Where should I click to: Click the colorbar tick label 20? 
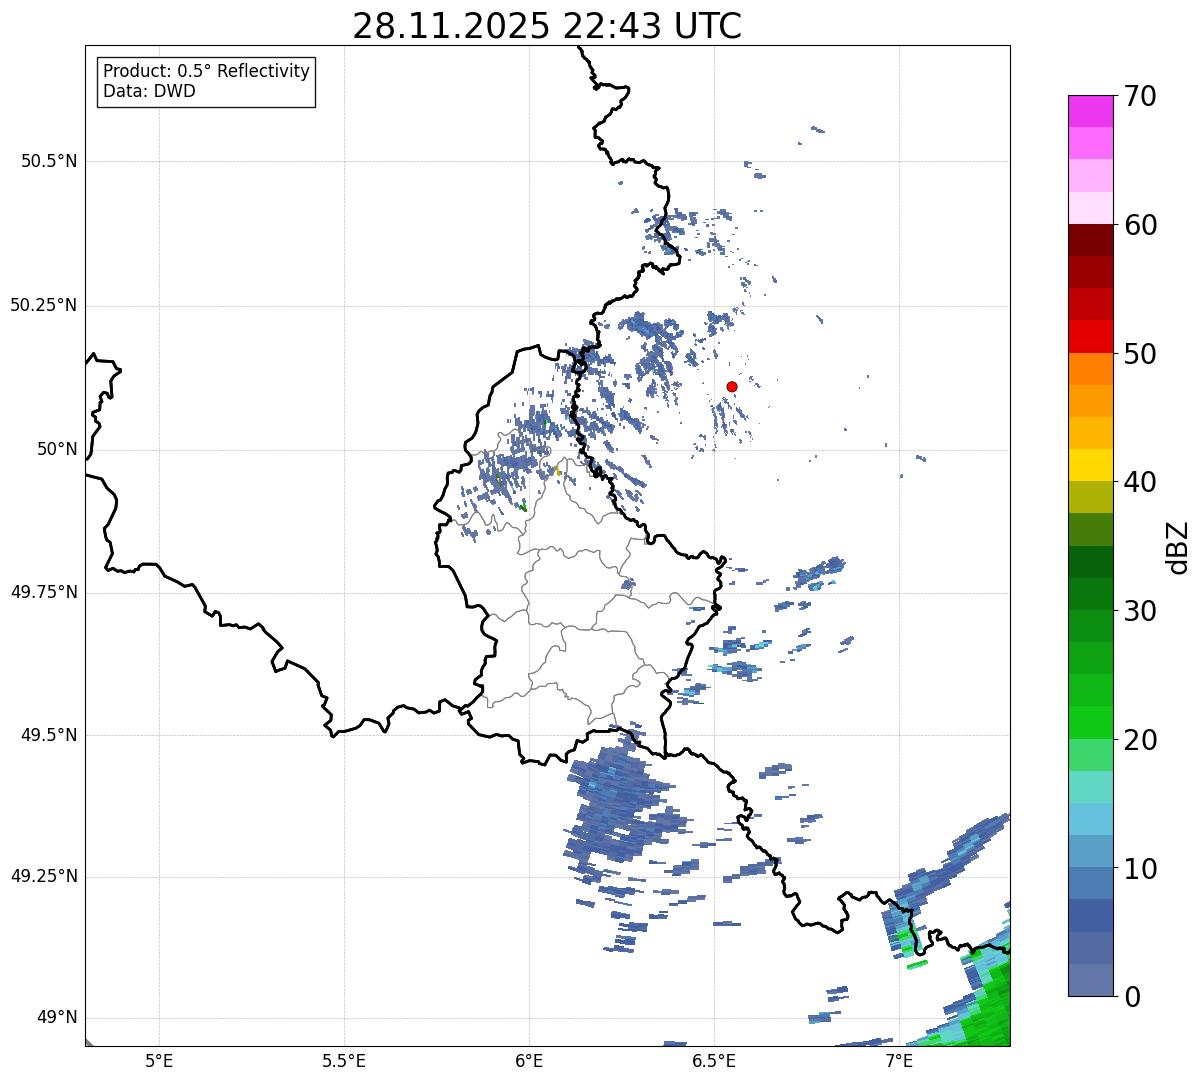(1140, 740)
